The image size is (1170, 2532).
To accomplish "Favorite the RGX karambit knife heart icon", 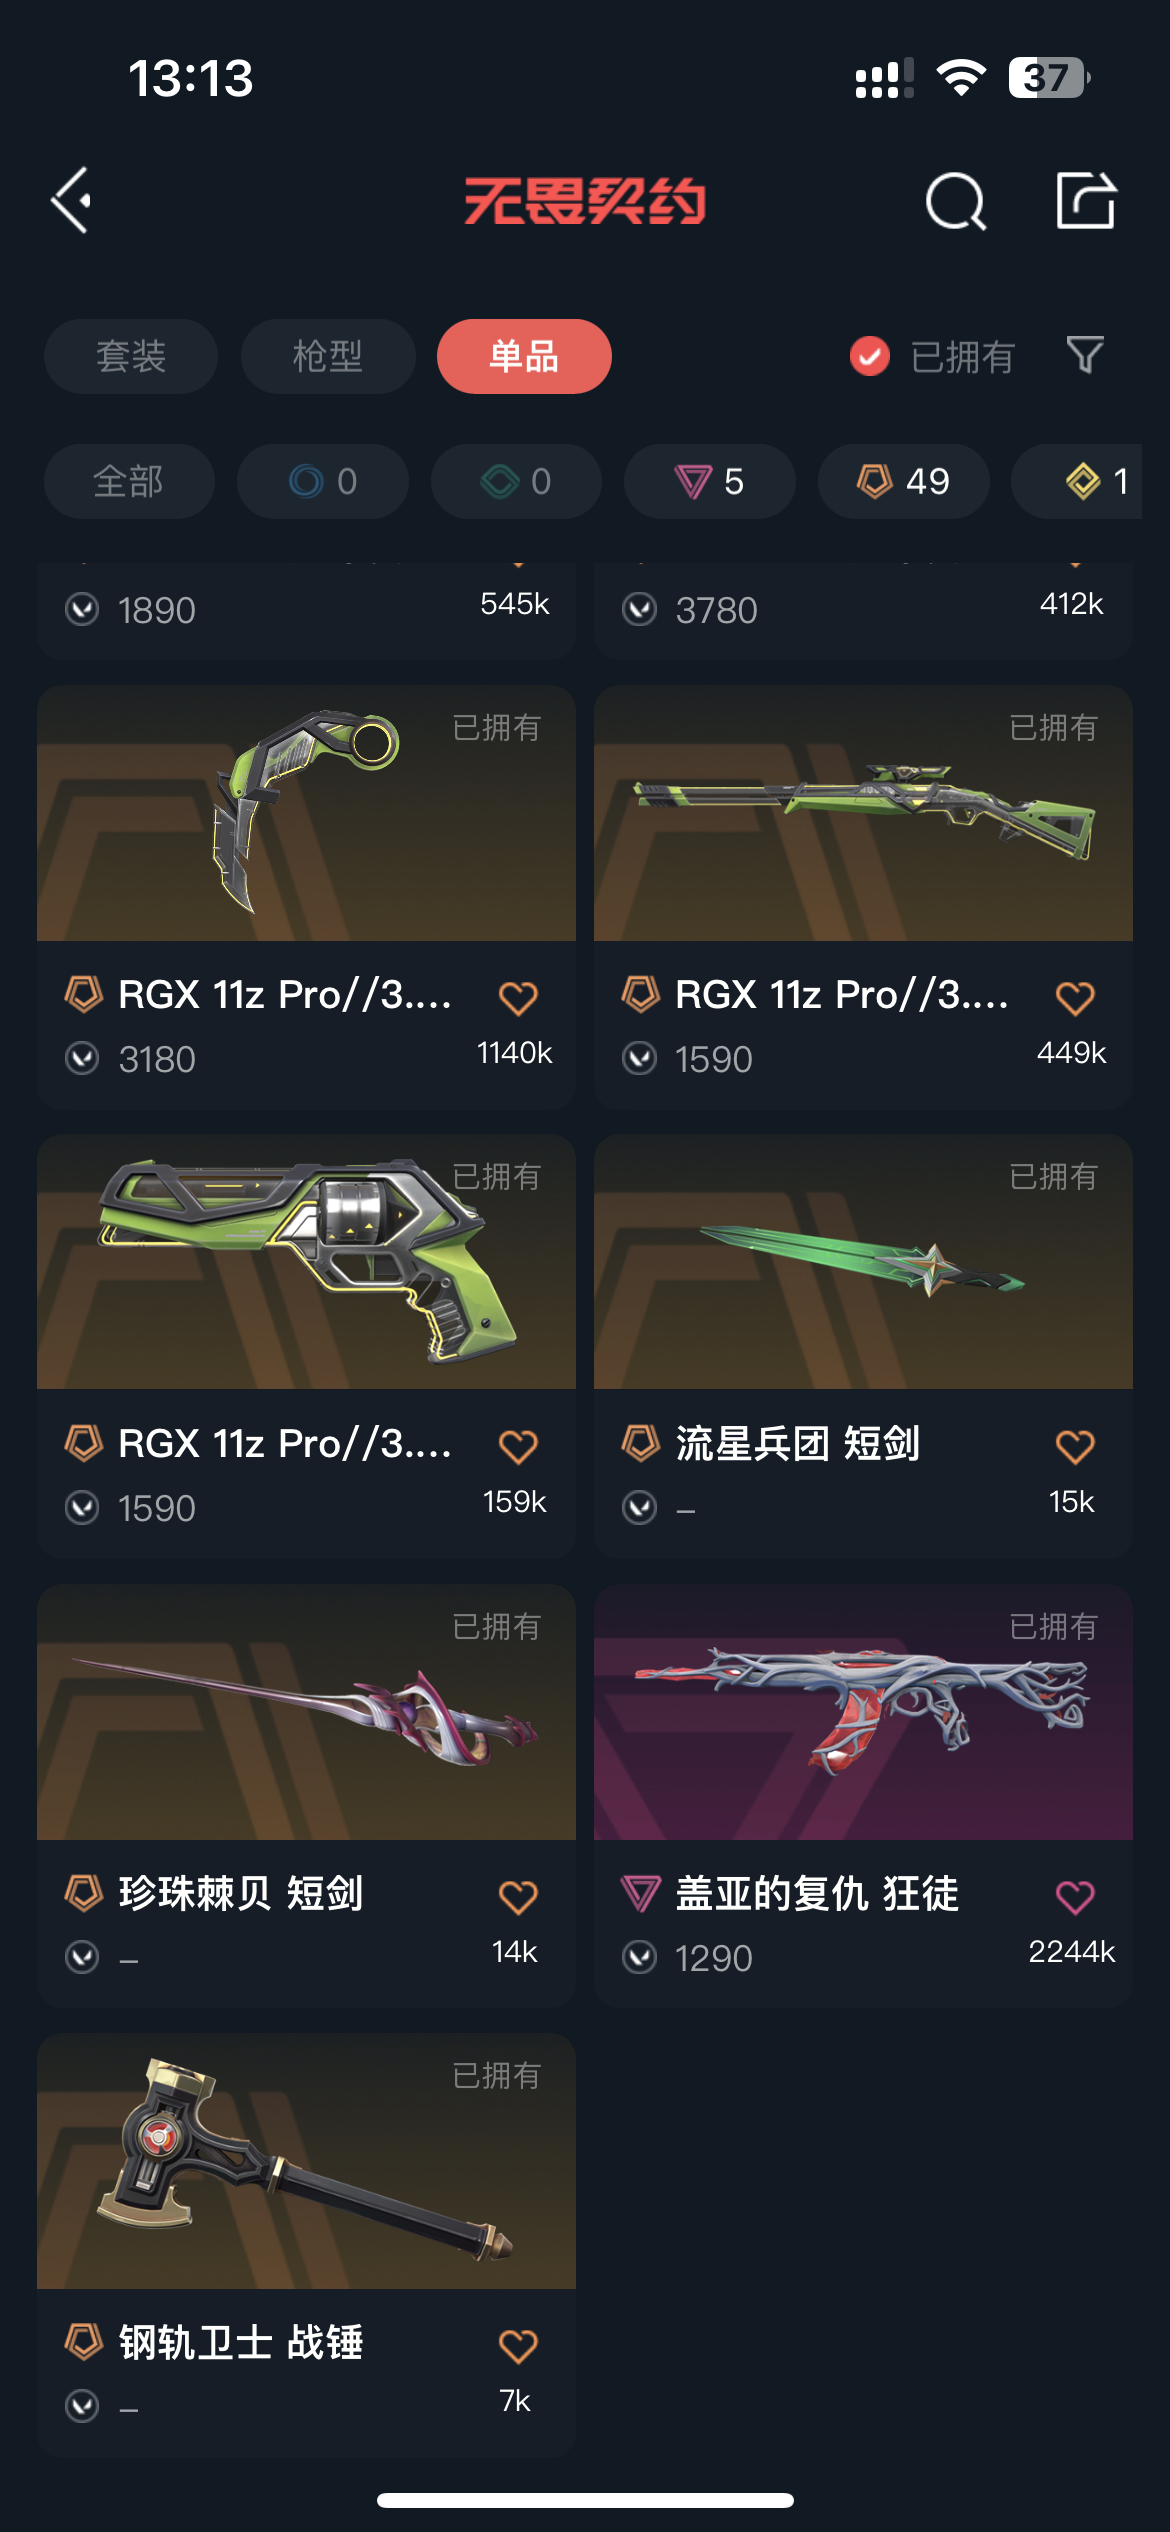I will [518, 997].
